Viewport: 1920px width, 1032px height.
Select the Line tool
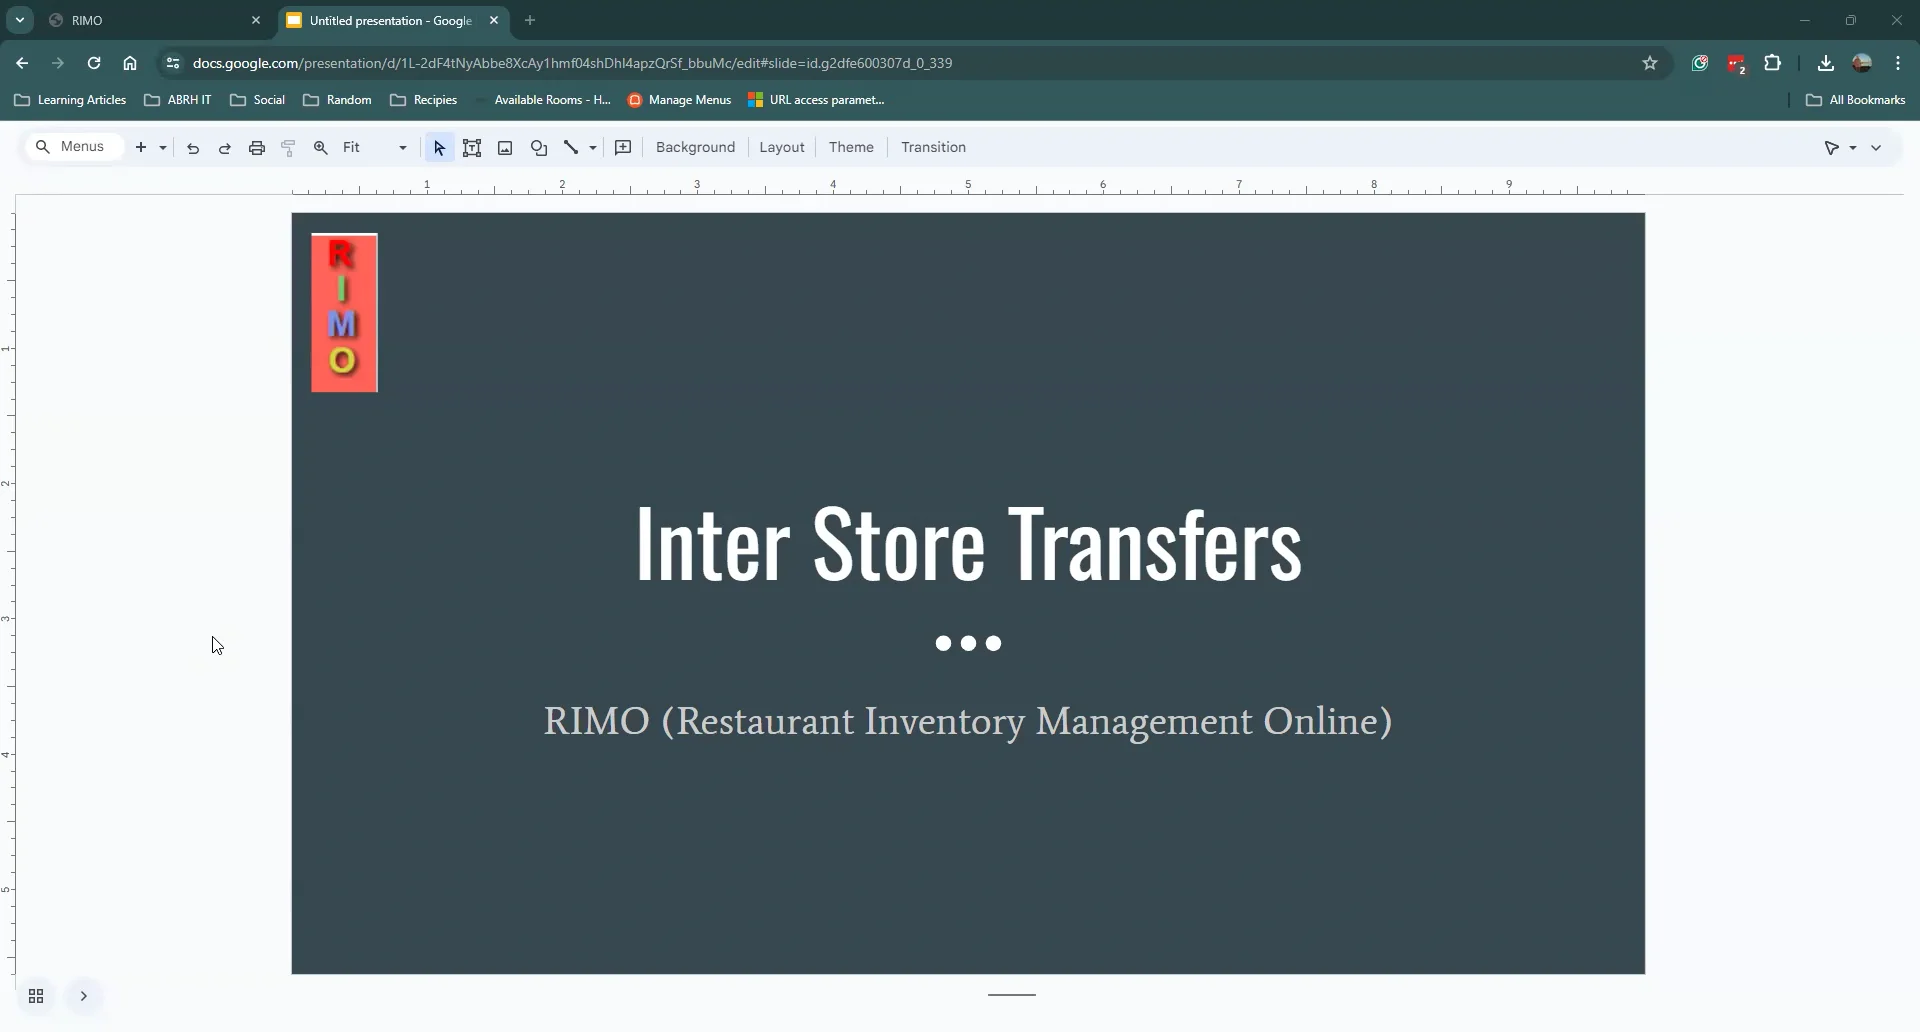click(x=570, y=147)
